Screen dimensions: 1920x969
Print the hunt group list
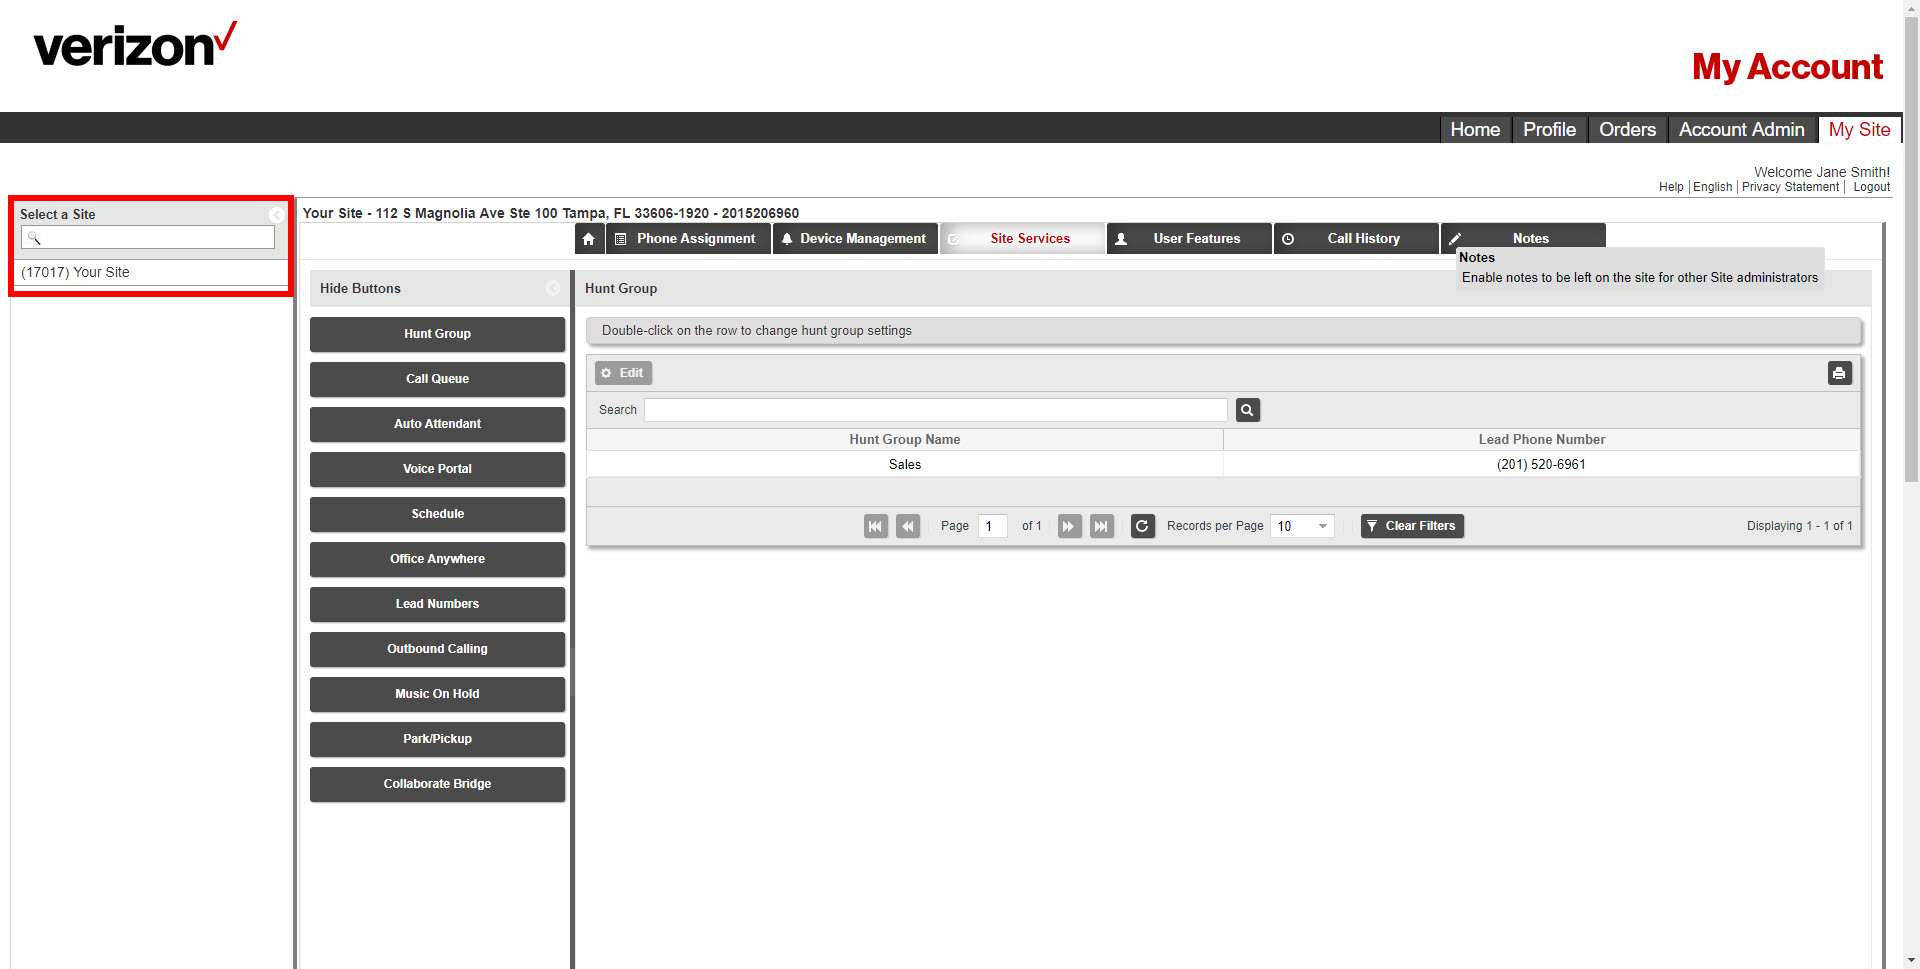1839,373
